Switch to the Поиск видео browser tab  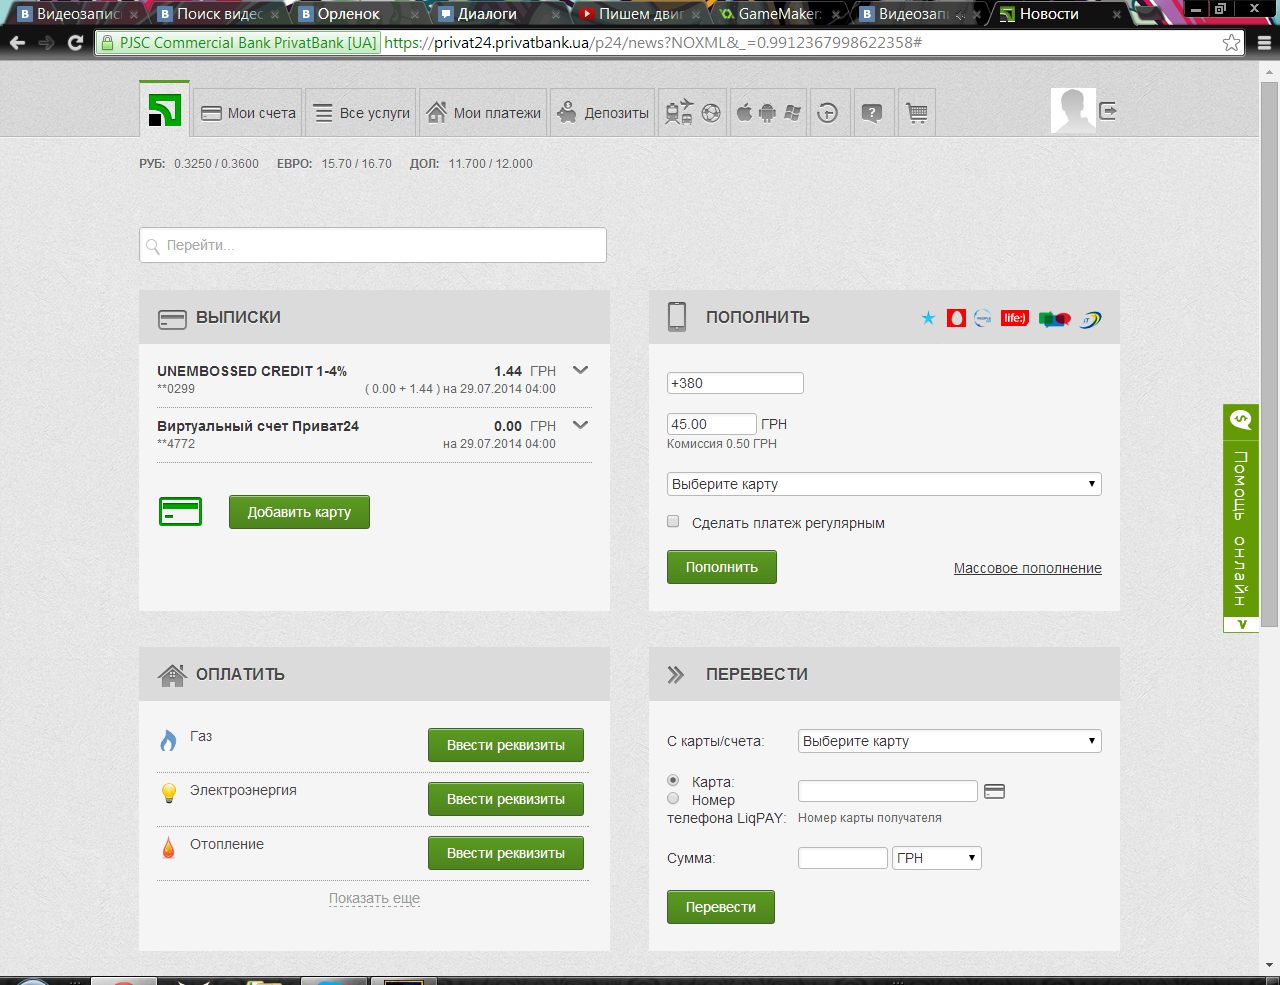(x=219, y=14)
